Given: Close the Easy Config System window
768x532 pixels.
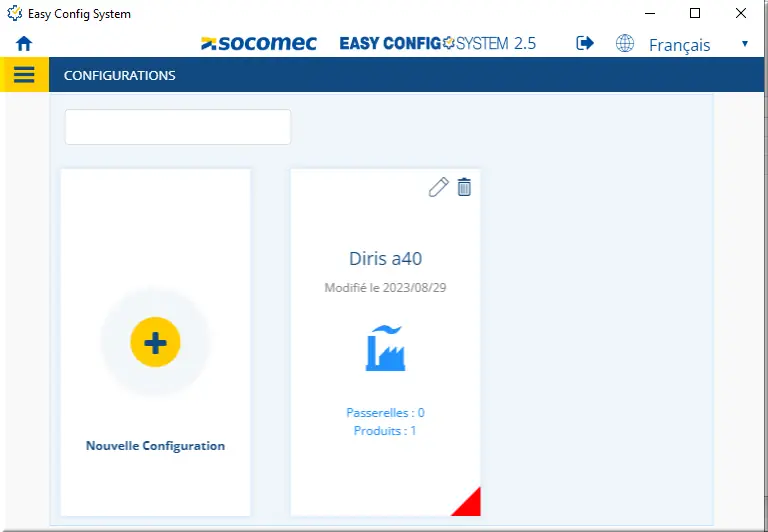Looking at the screenshot, I should point(741,13).
